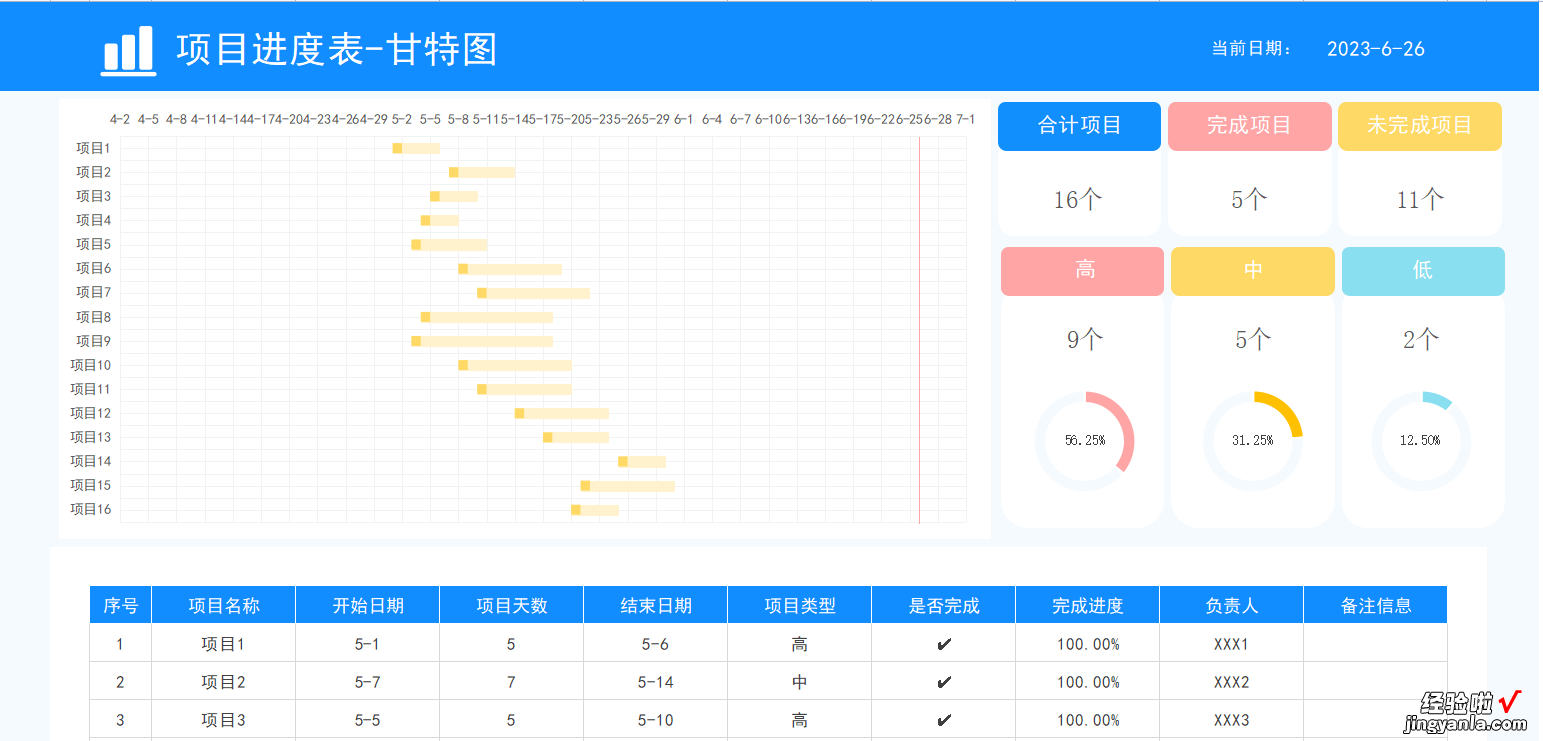
Task: Click the 项目12 Gantt bar
Action: pyautogui.click(x=562, y=413)
